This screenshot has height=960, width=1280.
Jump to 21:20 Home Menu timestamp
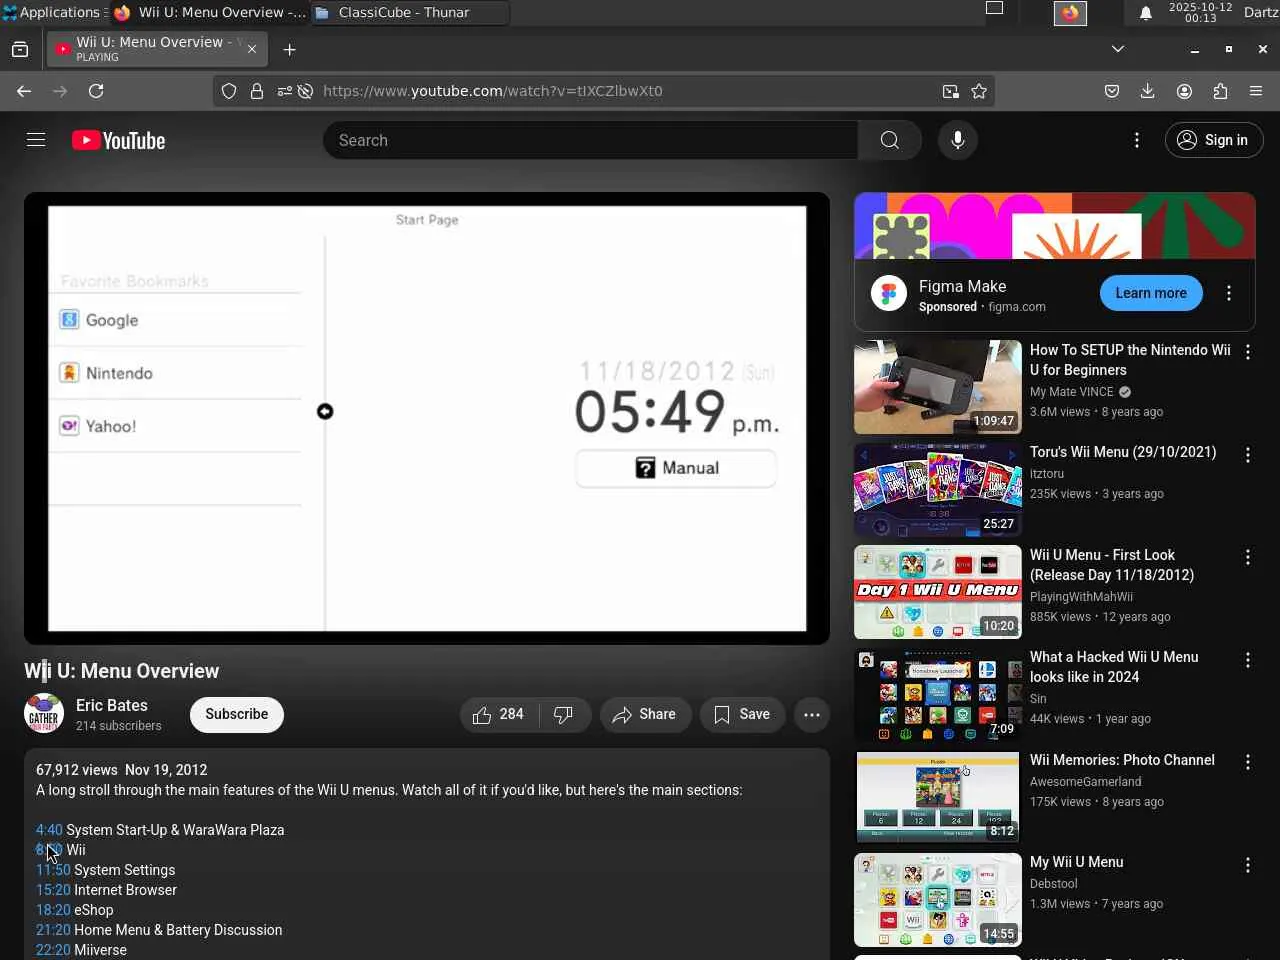coord(53,930)
